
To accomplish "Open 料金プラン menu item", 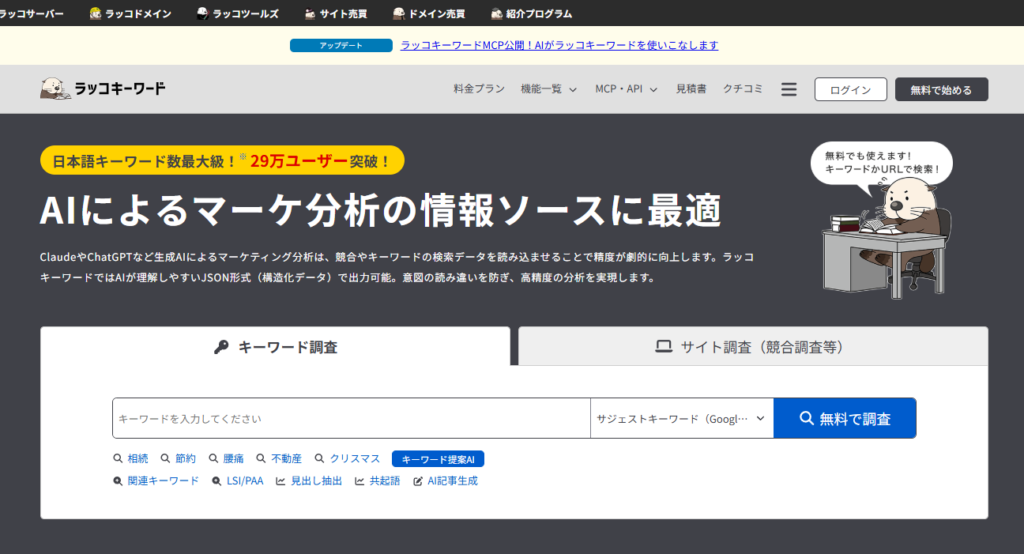I will pos(479,89).
